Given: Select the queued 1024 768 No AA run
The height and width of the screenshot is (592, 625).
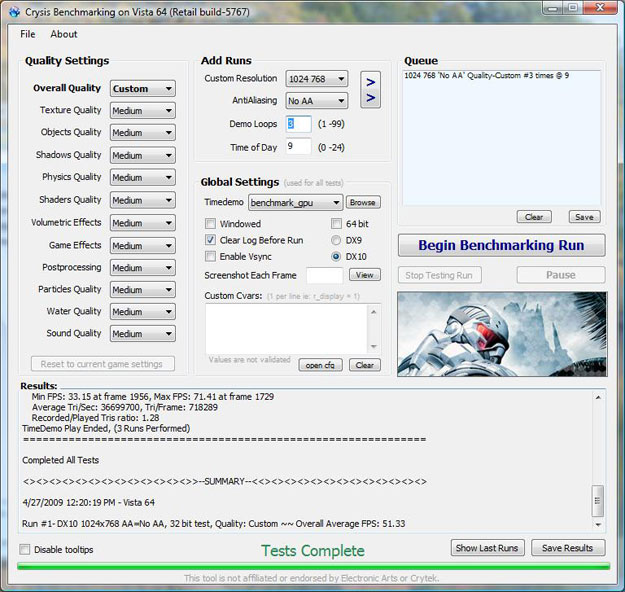Looking at the screenshot, I should [x=486, y=75].
